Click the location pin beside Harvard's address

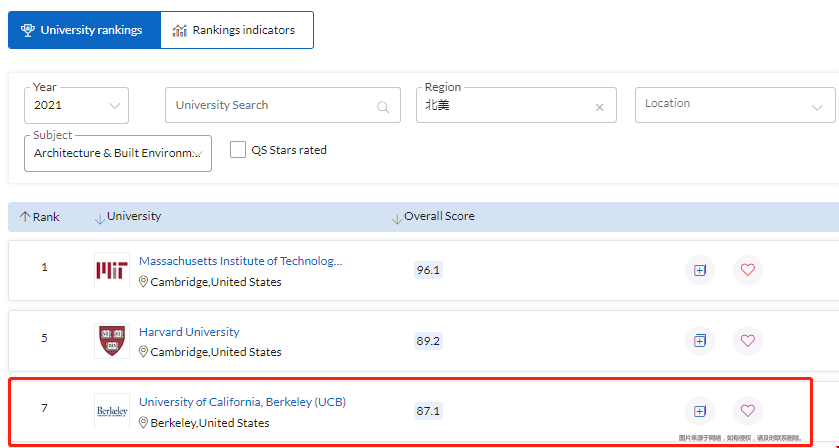pos(143,352)
